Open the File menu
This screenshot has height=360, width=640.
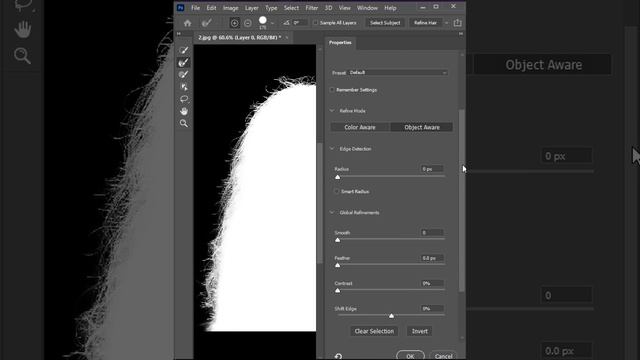(196, 8)
